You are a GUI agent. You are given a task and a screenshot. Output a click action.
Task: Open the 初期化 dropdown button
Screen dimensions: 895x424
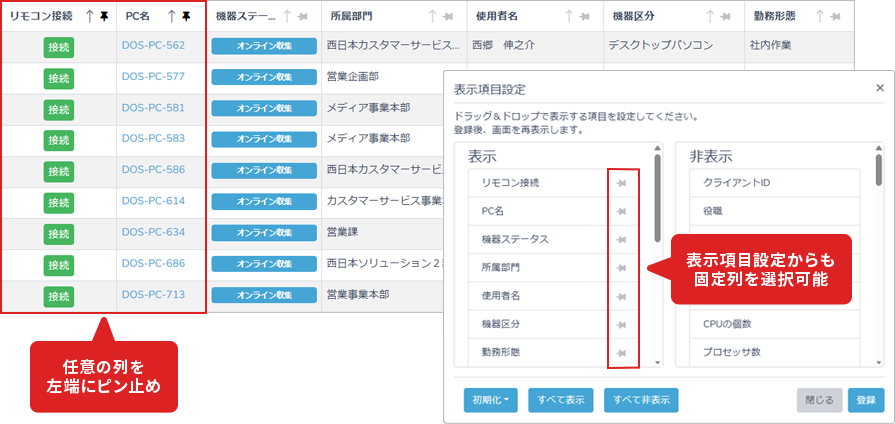491,401
